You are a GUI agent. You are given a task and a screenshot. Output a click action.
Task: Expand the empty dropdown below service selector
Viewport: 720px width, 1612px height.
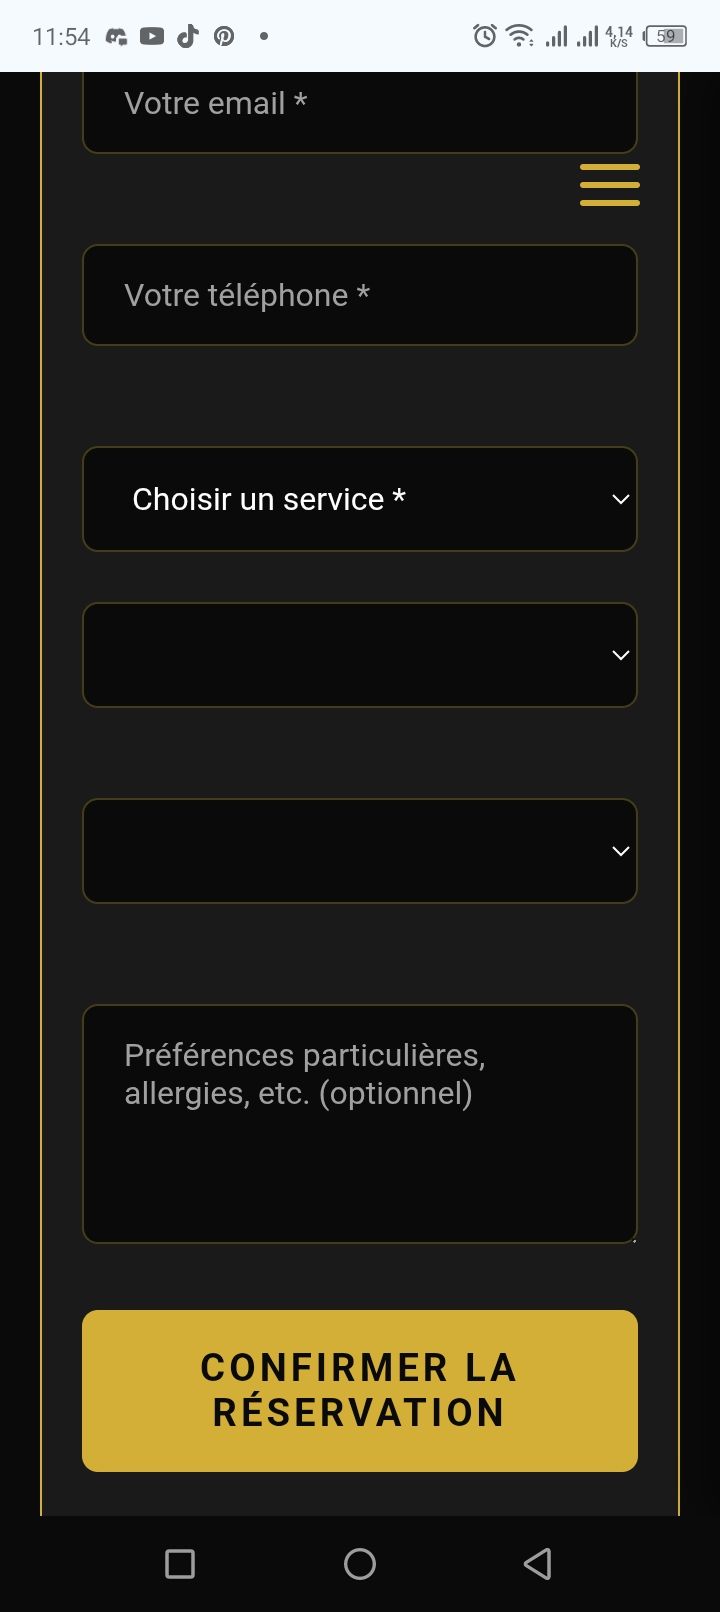[x=360, y=655]
